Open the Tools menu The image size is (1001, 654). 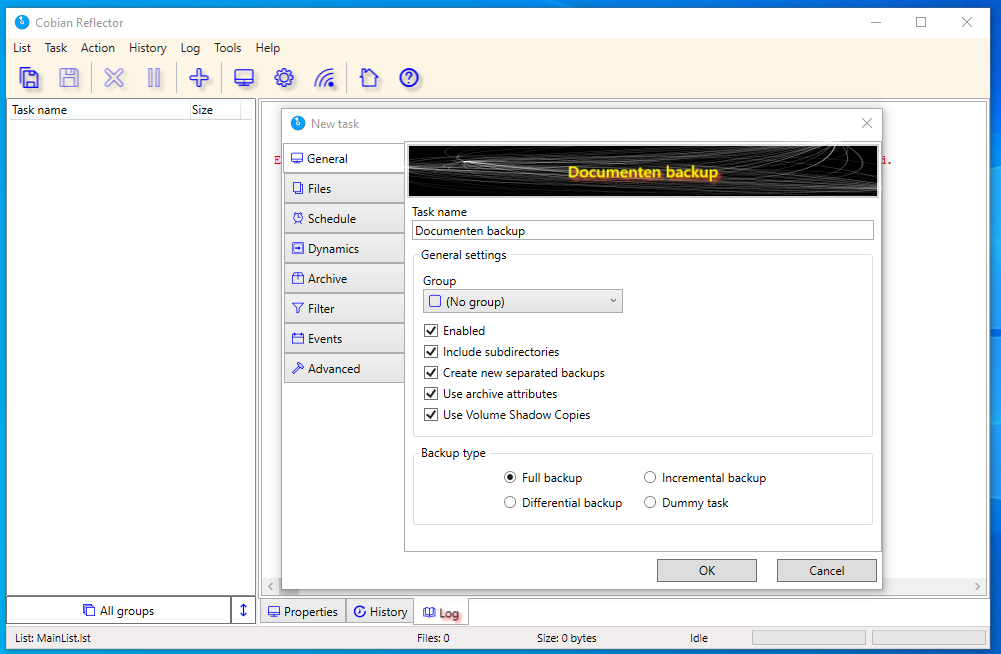click(227, 48)
